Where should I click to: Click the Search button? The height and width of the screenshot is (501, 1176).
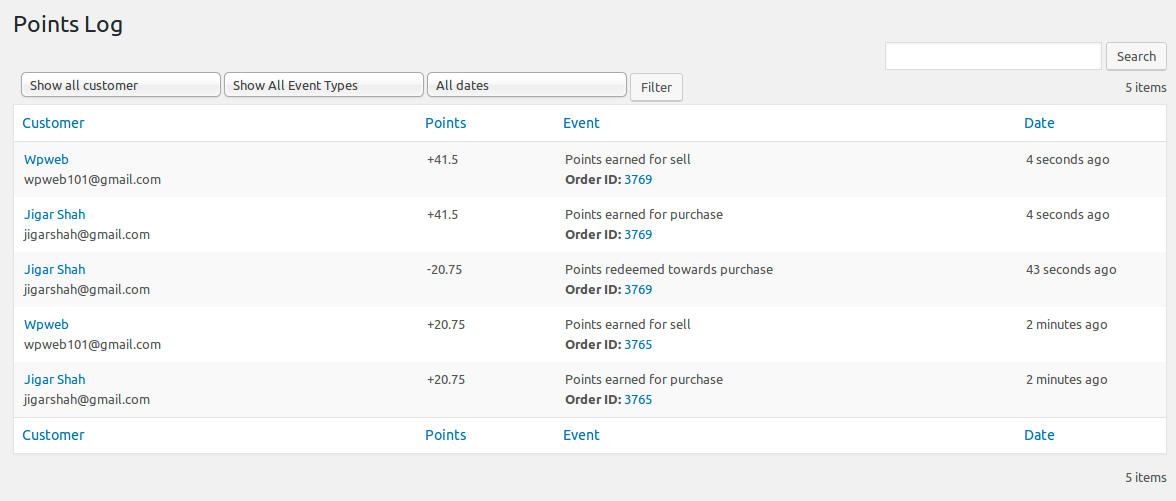[x=1136, y=57]
